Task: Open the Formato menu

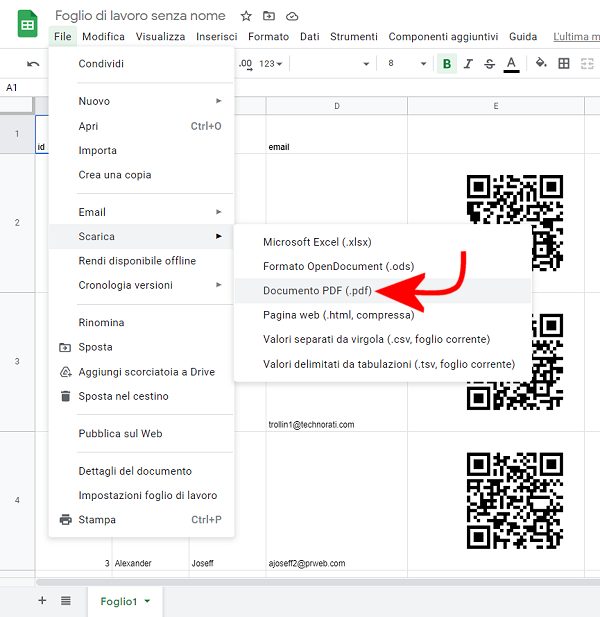Action: tap(268, 37)
